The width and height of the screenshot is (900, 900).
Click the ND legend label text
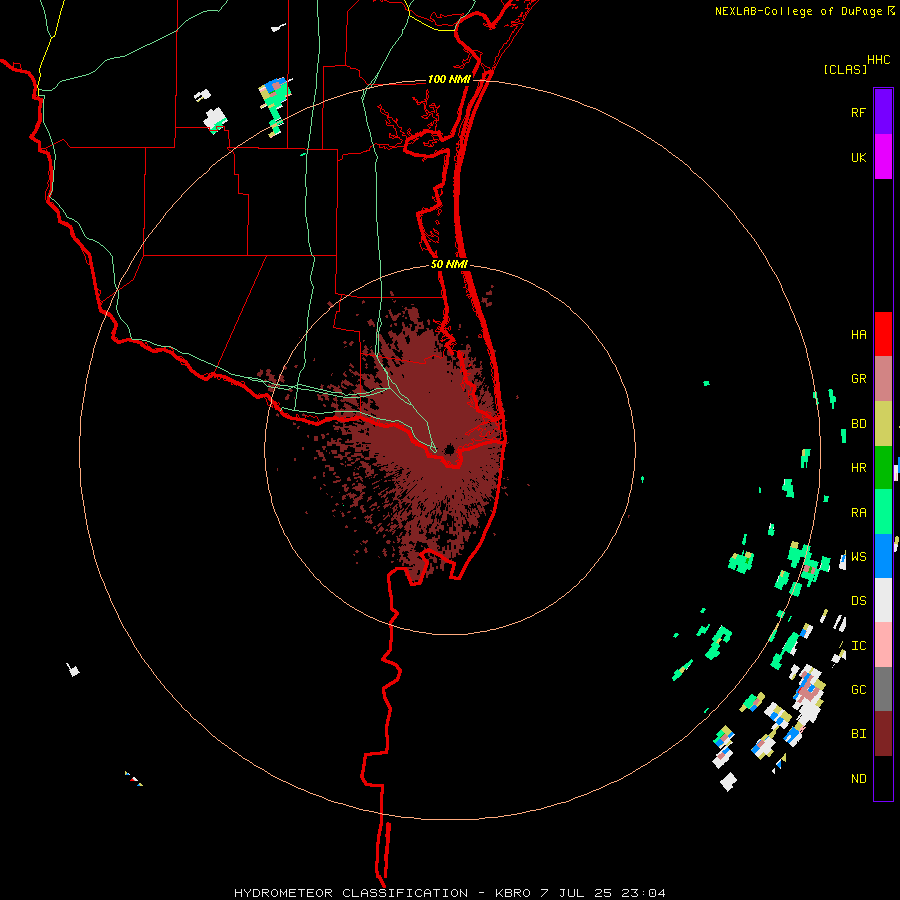(859, 779)
